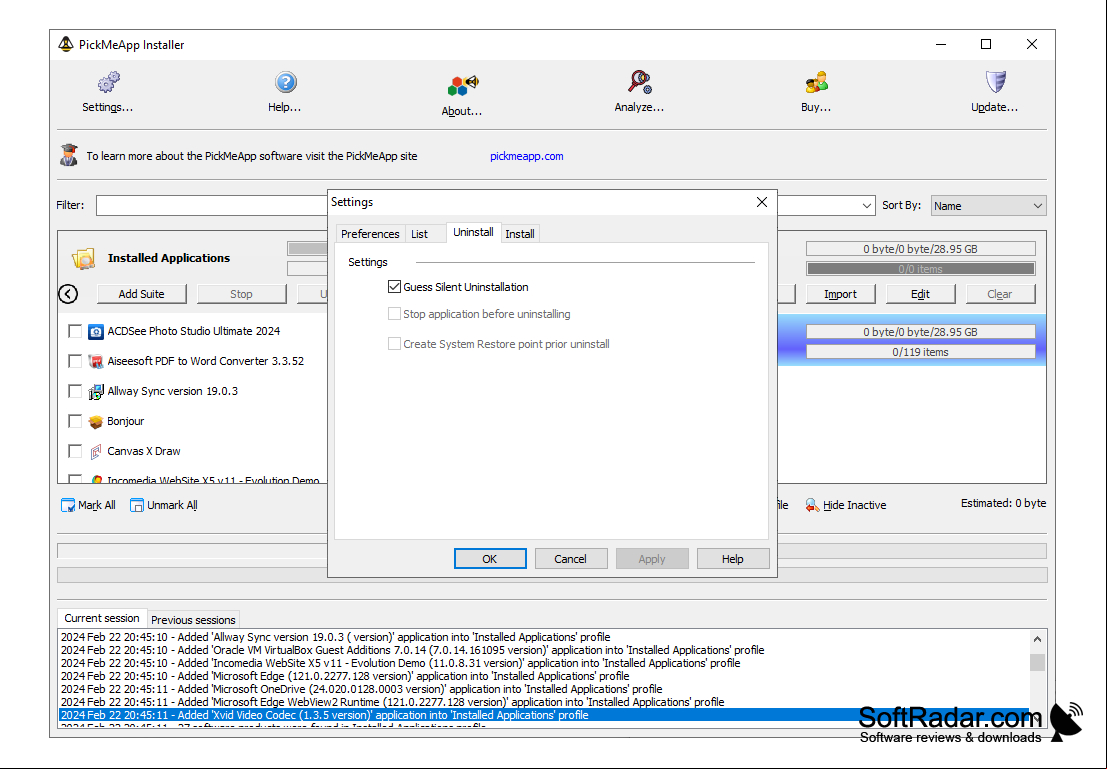Close the Settings dialog
The width and height of the screenshot is (1107, 769).
click(762, 202)
